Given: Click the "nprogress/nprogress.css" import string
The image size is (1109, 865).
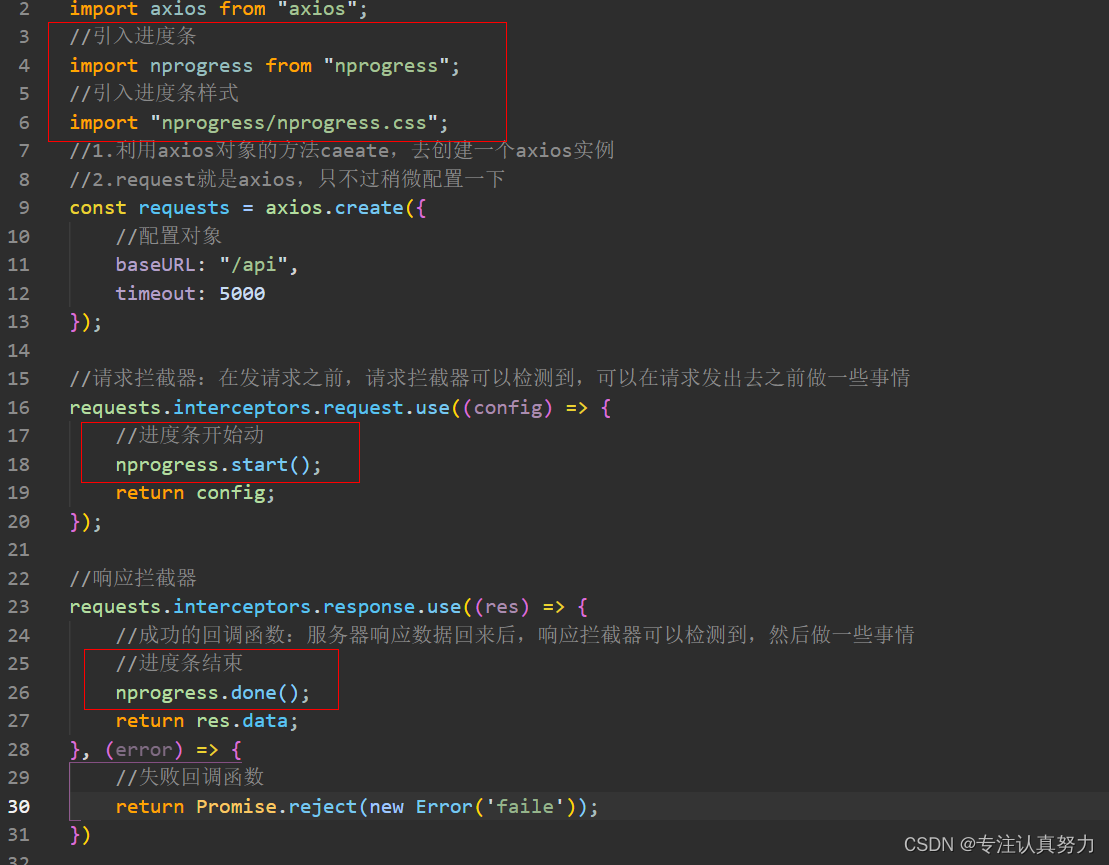Looking at the screenshot, I should click(294, 123).
